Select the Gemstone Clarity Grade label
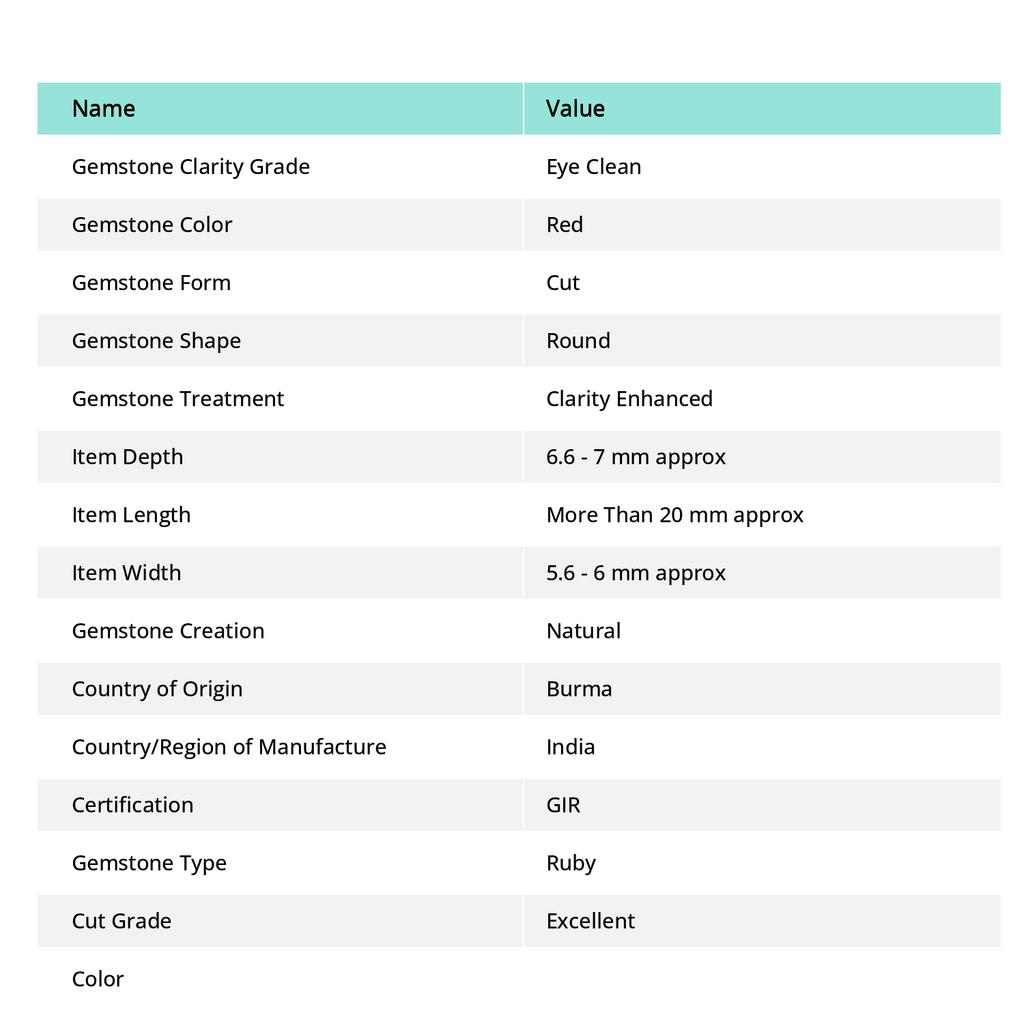 coord(191,166)
